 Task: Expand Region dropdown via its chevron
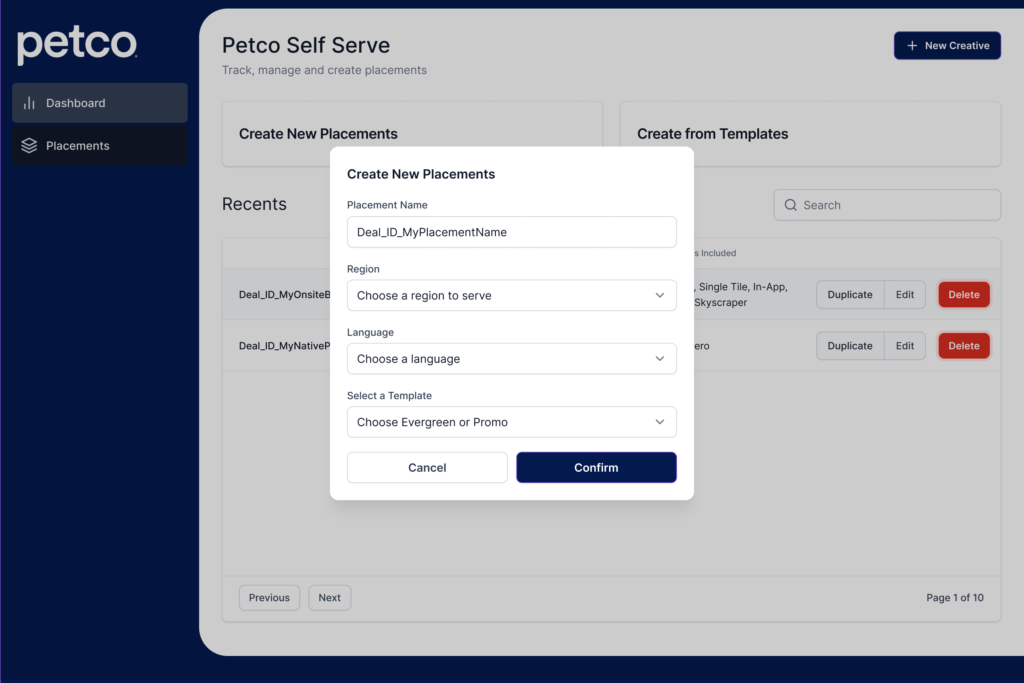[660, 295]
